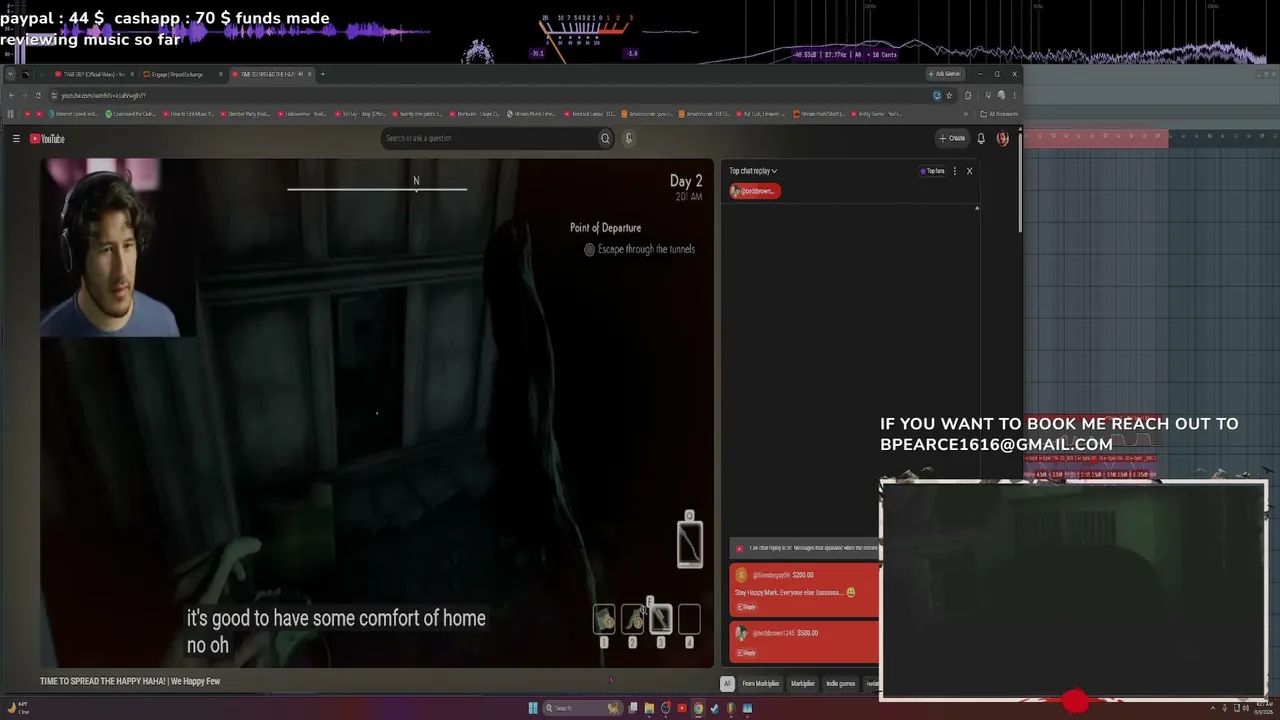Open Google Chrome from the taskbar
Screen dimensions: 1280x720
pos(698,709)
